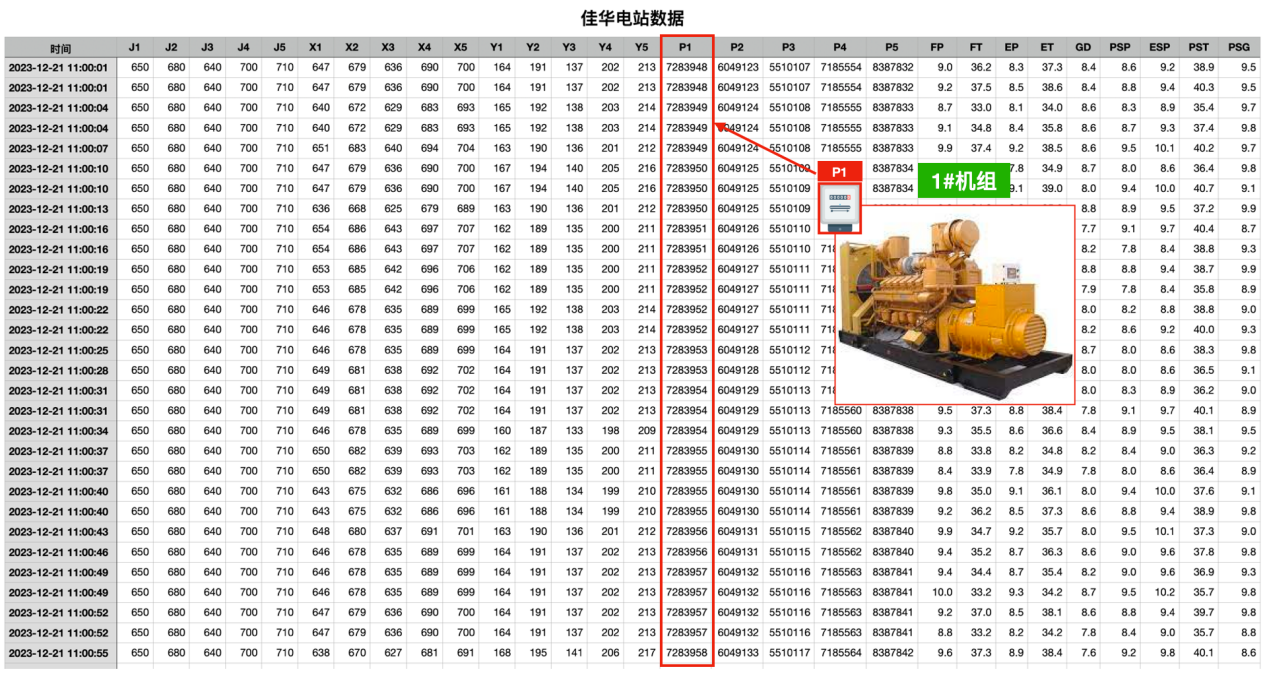This screenshot has width=1267, height=688.
Task: Select the ESP column header
Action: pyautogui.click(x=1160, y=47)
